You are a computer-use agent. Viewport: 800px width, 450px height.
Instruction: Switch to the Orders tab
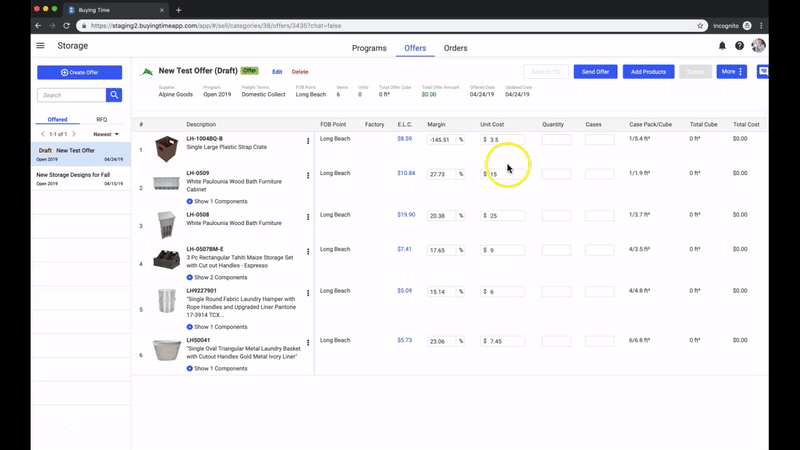(455, 48)
